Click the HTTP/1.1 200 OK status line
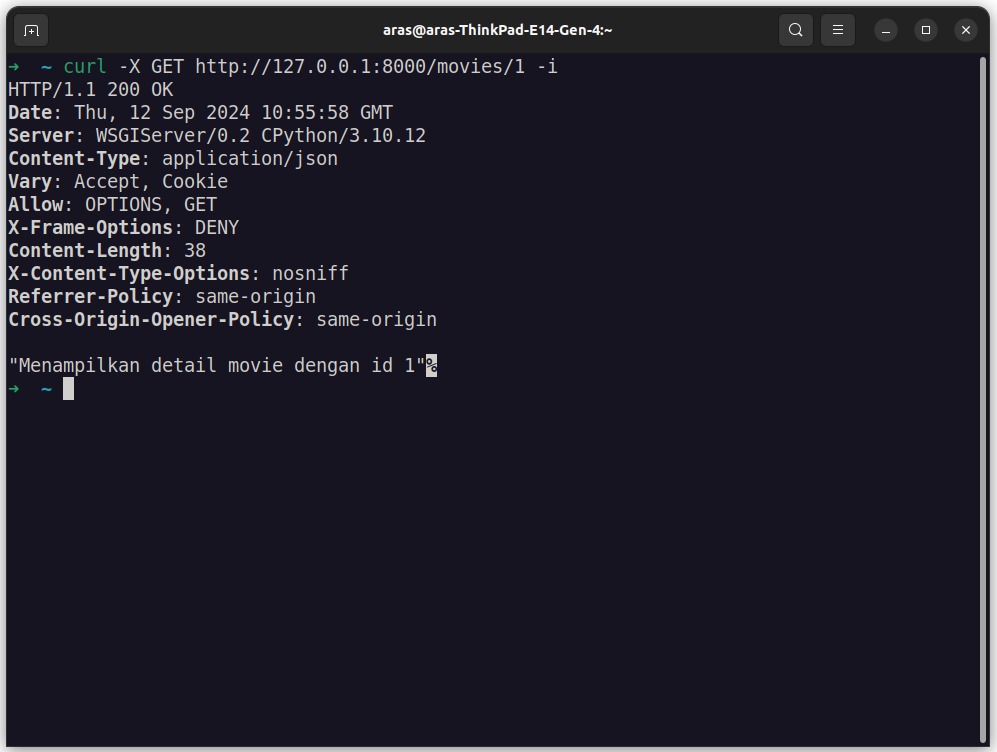The width and height of the screenshot is (997, 752). 90,90
